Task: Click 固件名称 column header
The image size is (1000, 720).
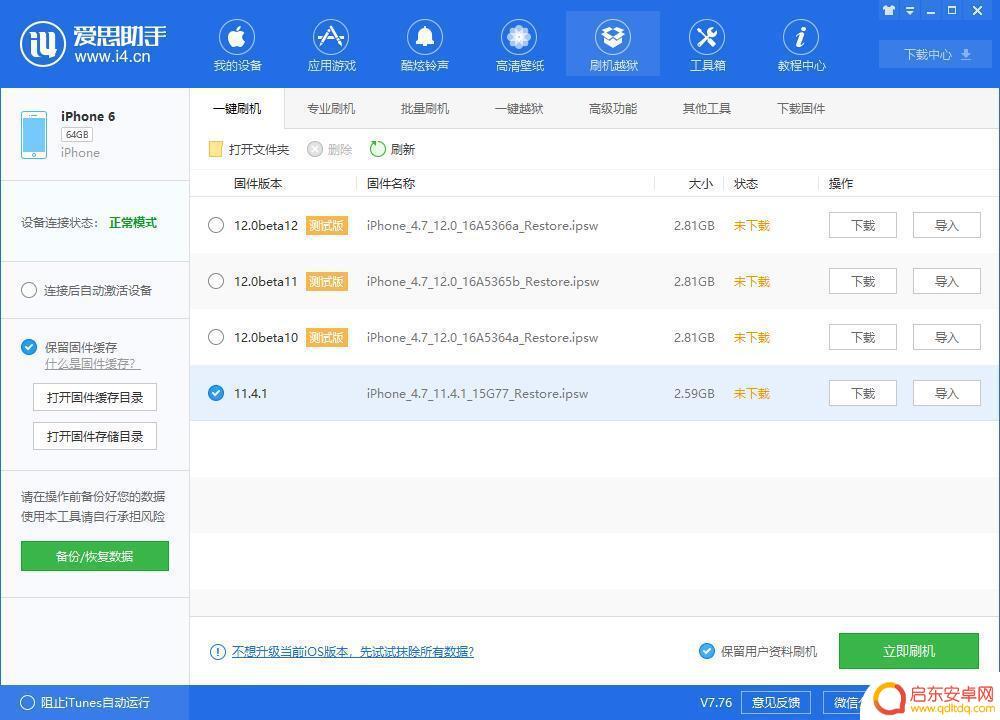Action: pos(390,184)
